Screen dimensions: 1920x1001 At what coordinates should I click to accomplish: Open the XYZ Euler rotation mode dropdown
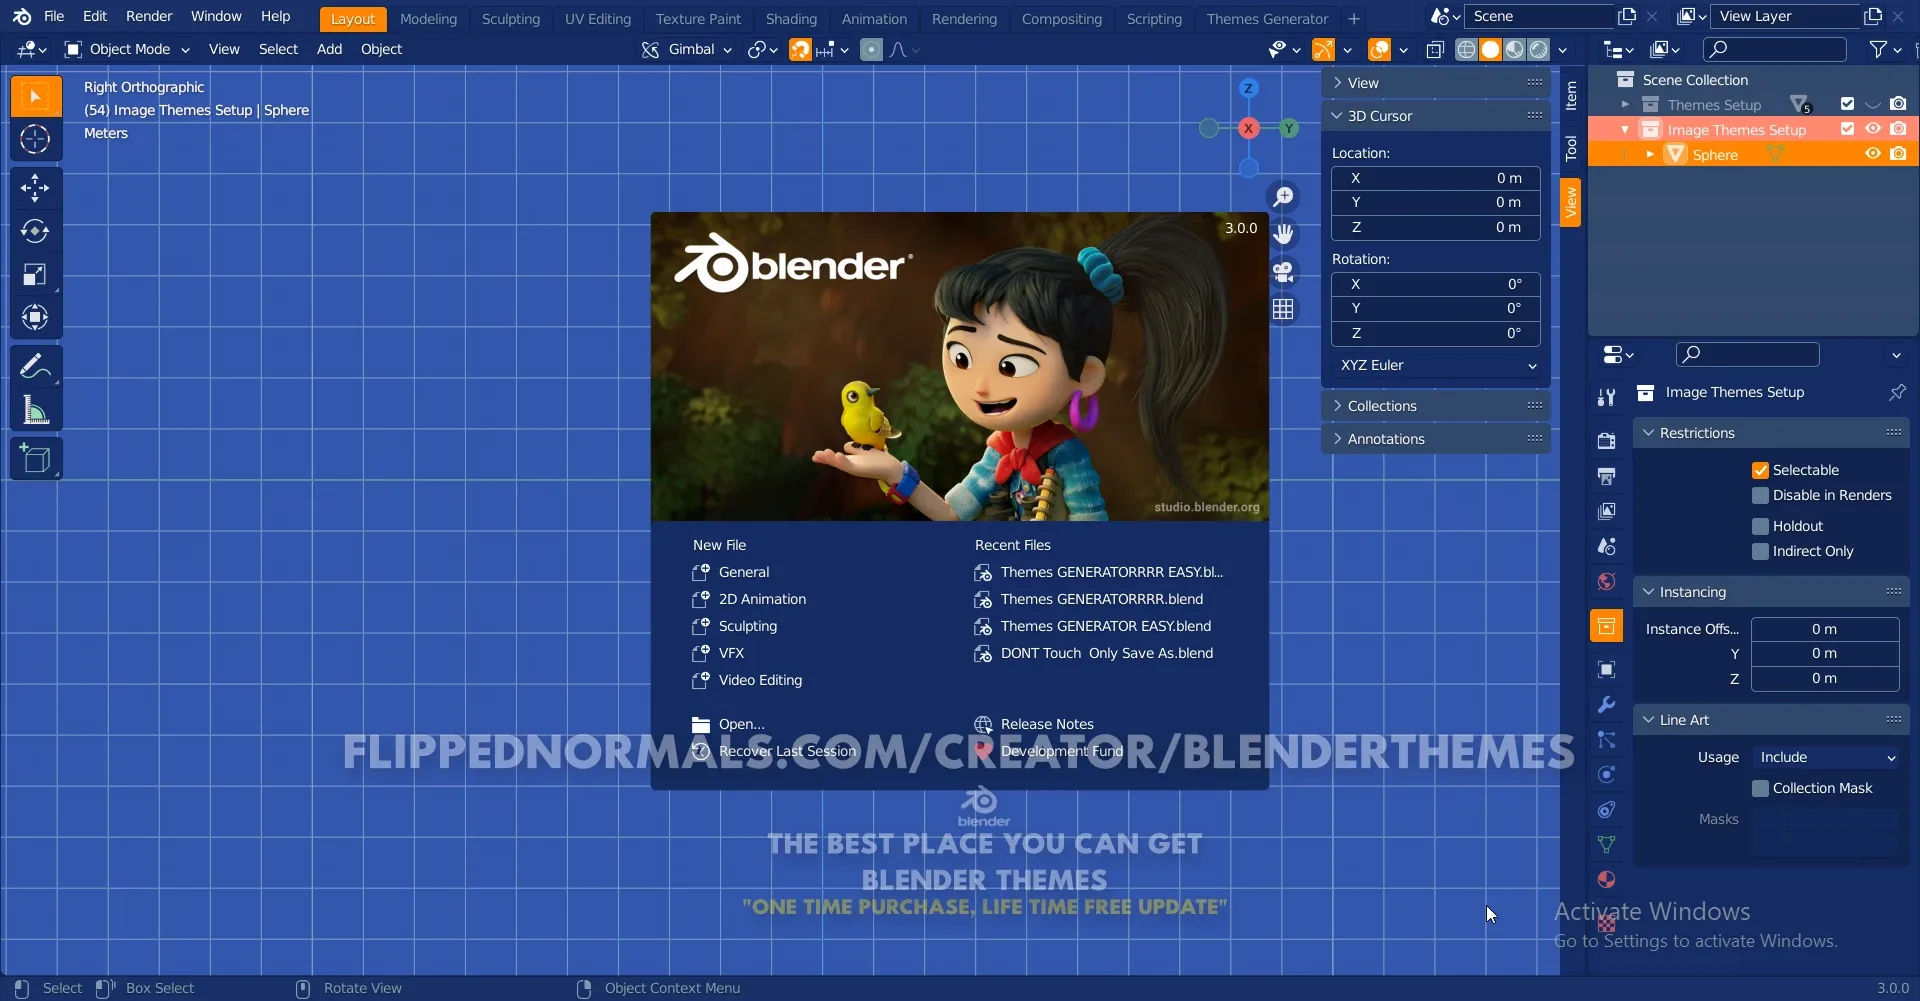[x=1437, y=365]
